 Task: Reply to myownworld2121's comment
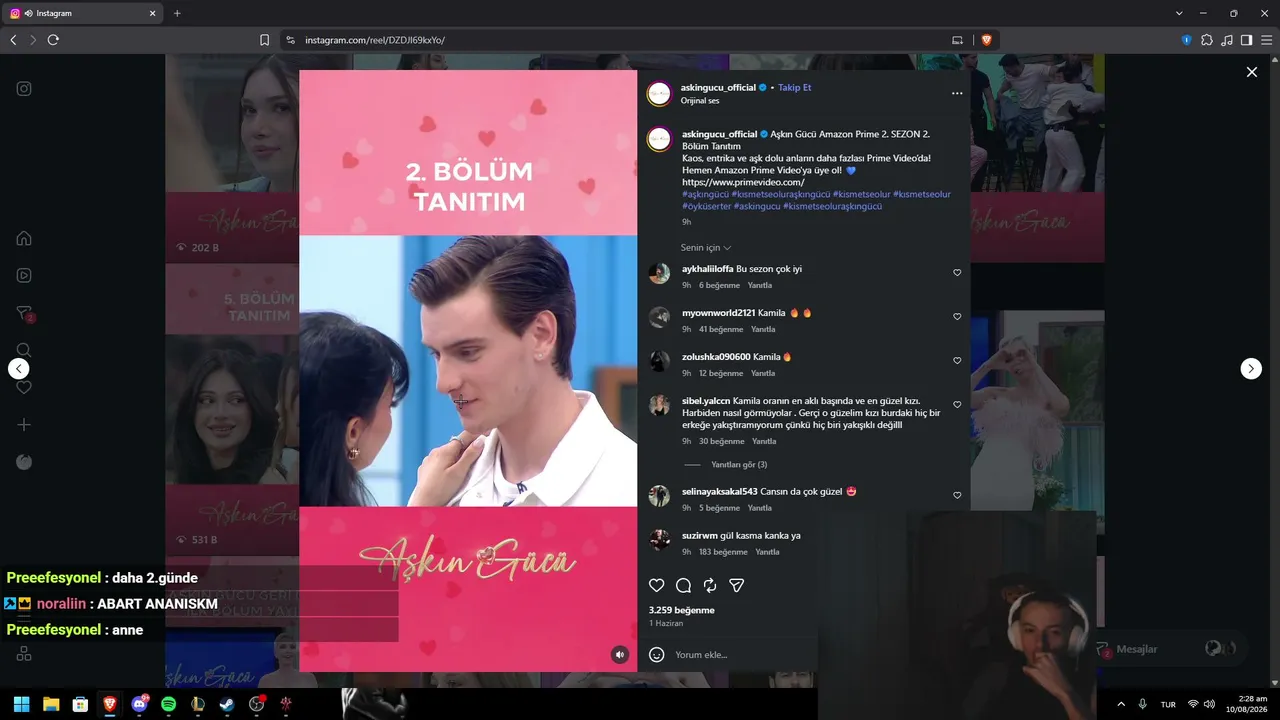[763, 330]
